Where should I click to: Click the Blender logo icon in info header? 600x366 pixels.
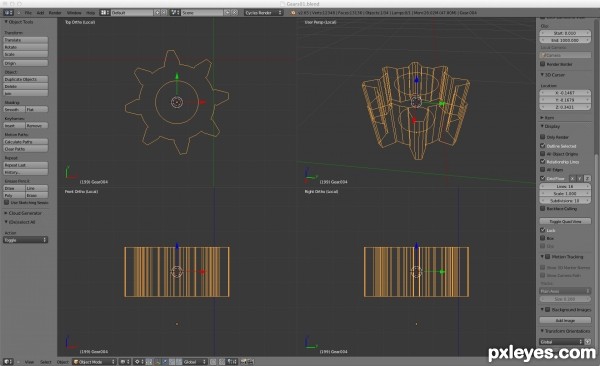293,13
